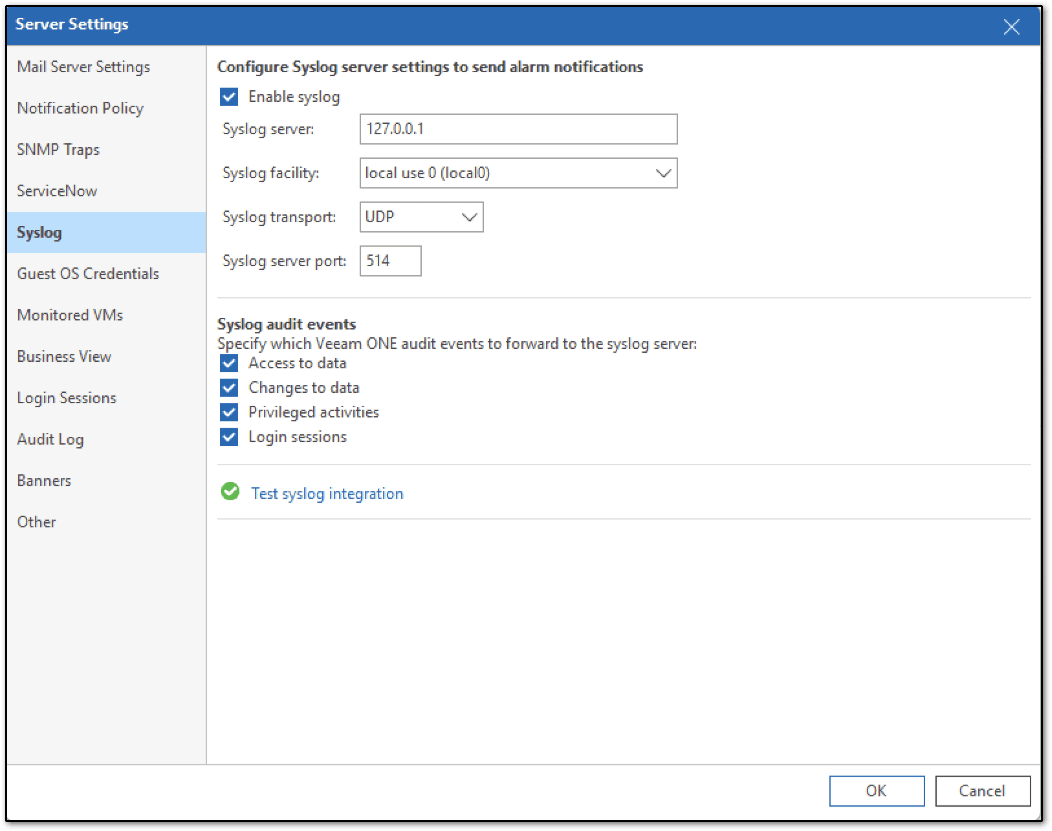Viewport: 1052px width, 831px height.
Task: Open Guest OS Credentials section
Action: tap(88, 274)
